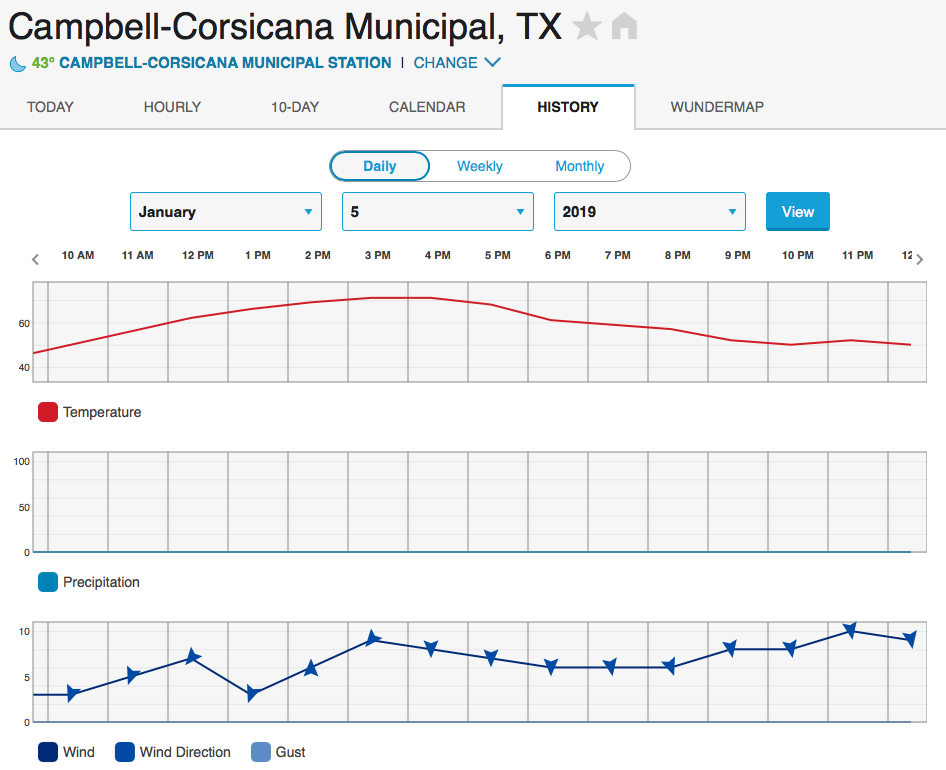Click the wind direction marker at 11 PM
The image size is (946, 770).
(850, 631)
